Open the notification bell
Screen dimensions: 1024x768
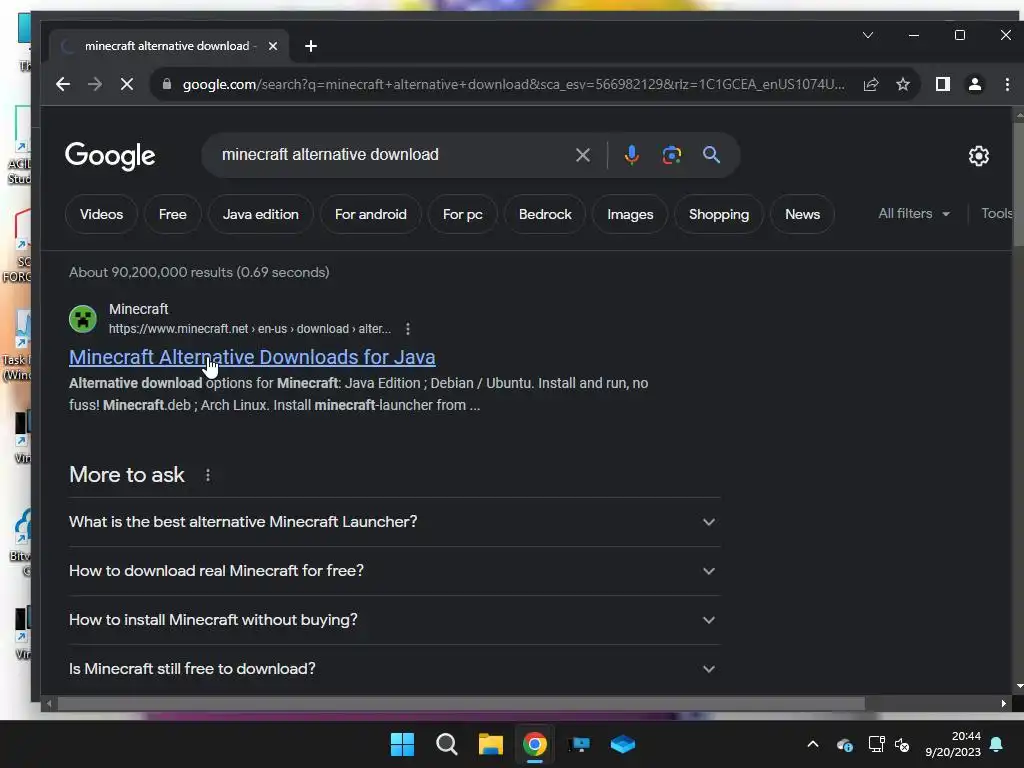pos(996,744)
